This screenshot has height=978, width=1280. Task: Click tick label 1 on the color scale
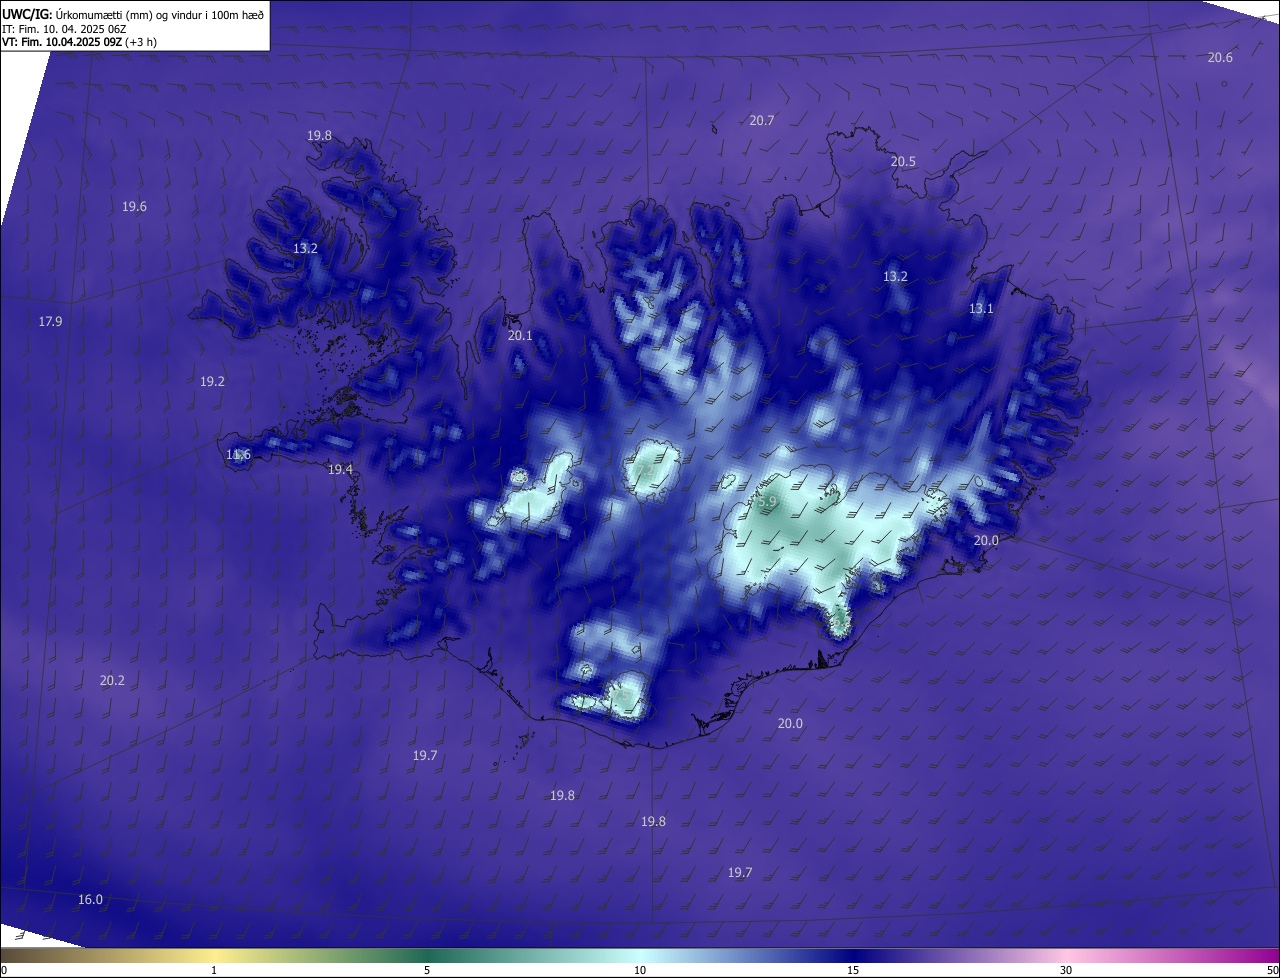[214, 970]
